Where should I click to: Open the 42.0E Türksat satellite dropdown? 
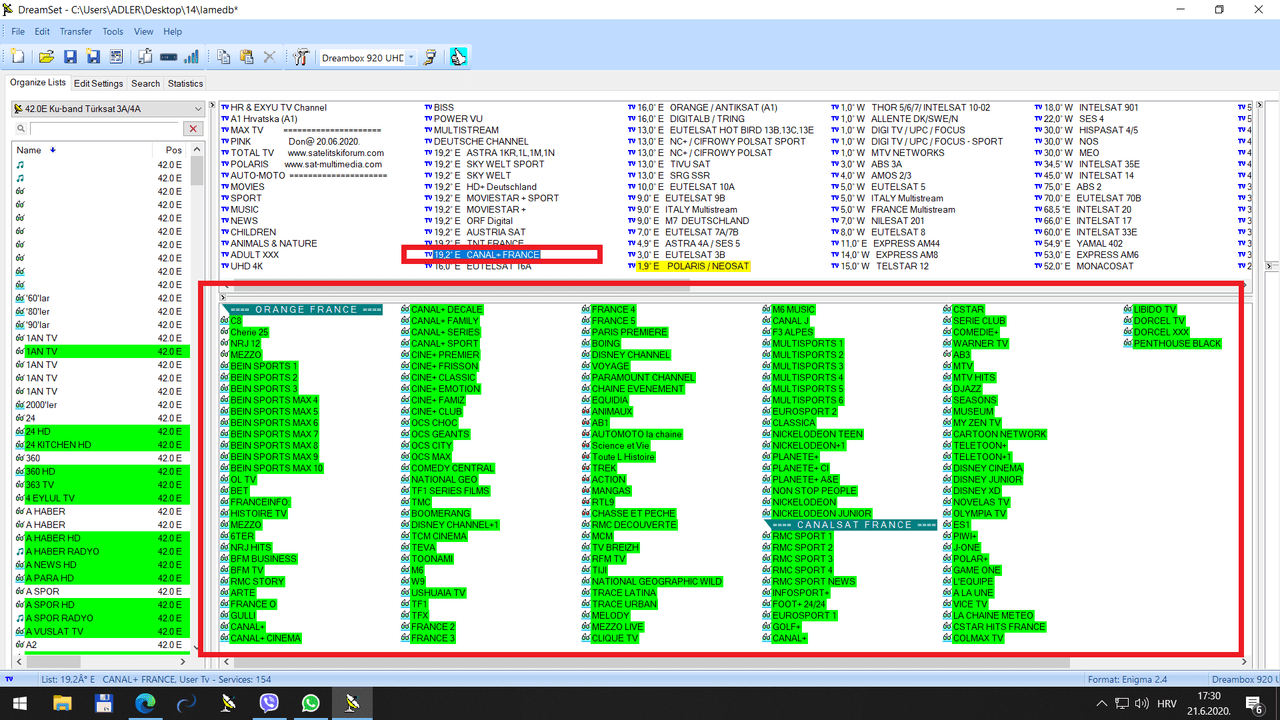108,109
